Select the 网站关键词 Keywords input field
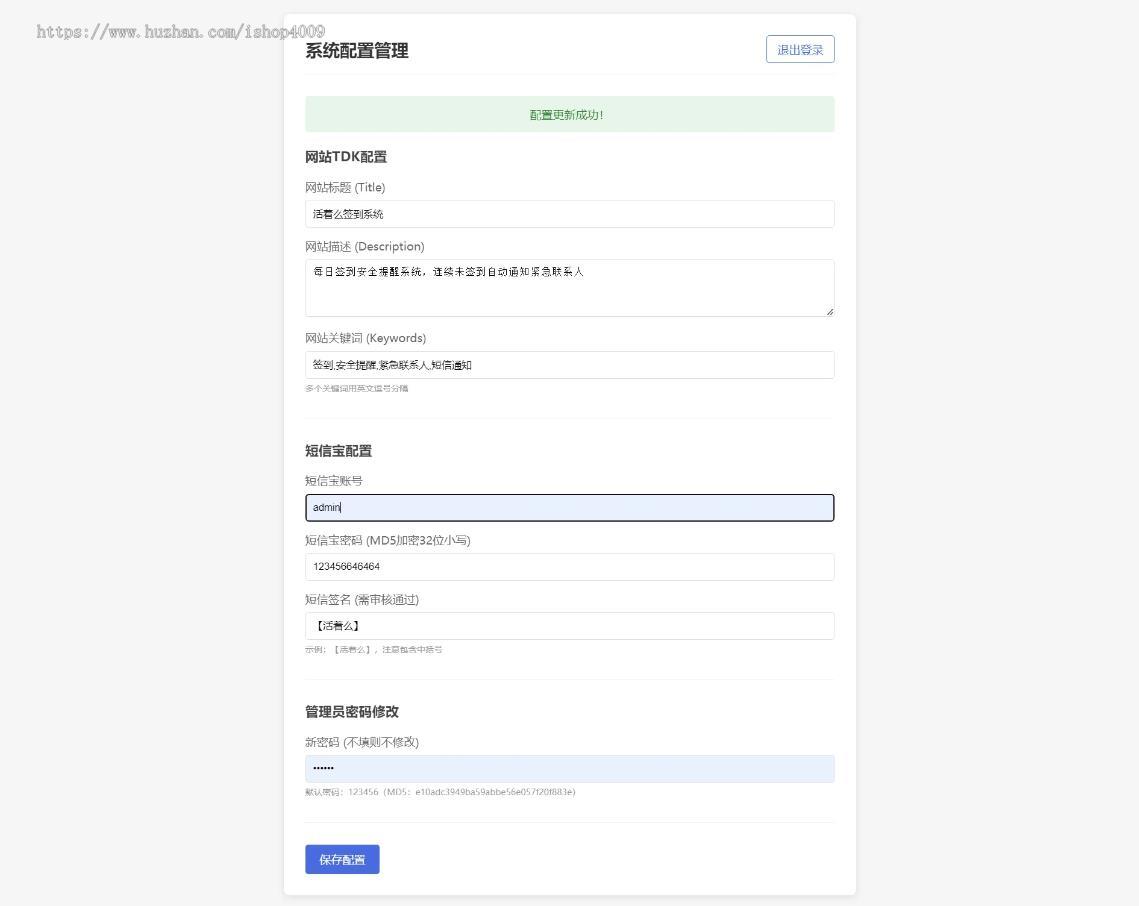 pos(570,365)
